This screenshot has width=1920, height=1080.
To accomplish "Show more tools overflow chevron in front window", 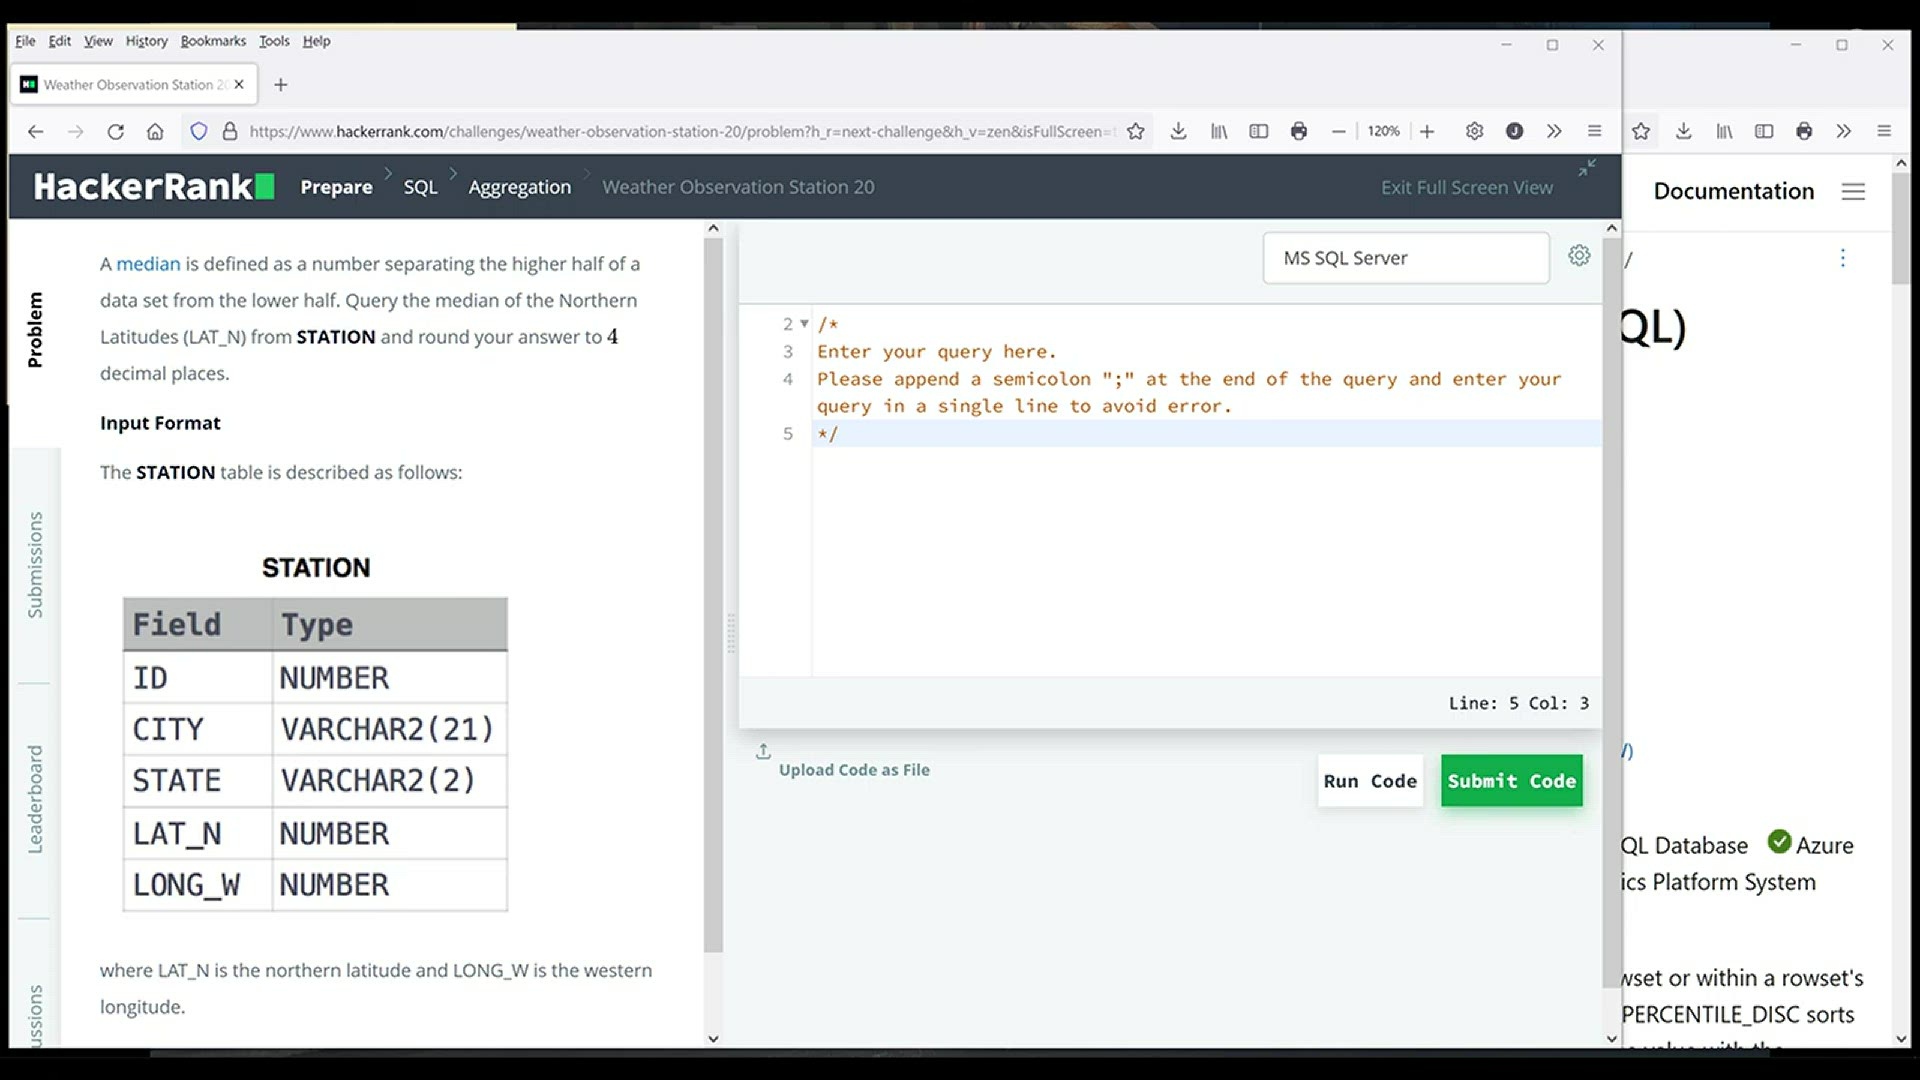I will coord(1554,131).
